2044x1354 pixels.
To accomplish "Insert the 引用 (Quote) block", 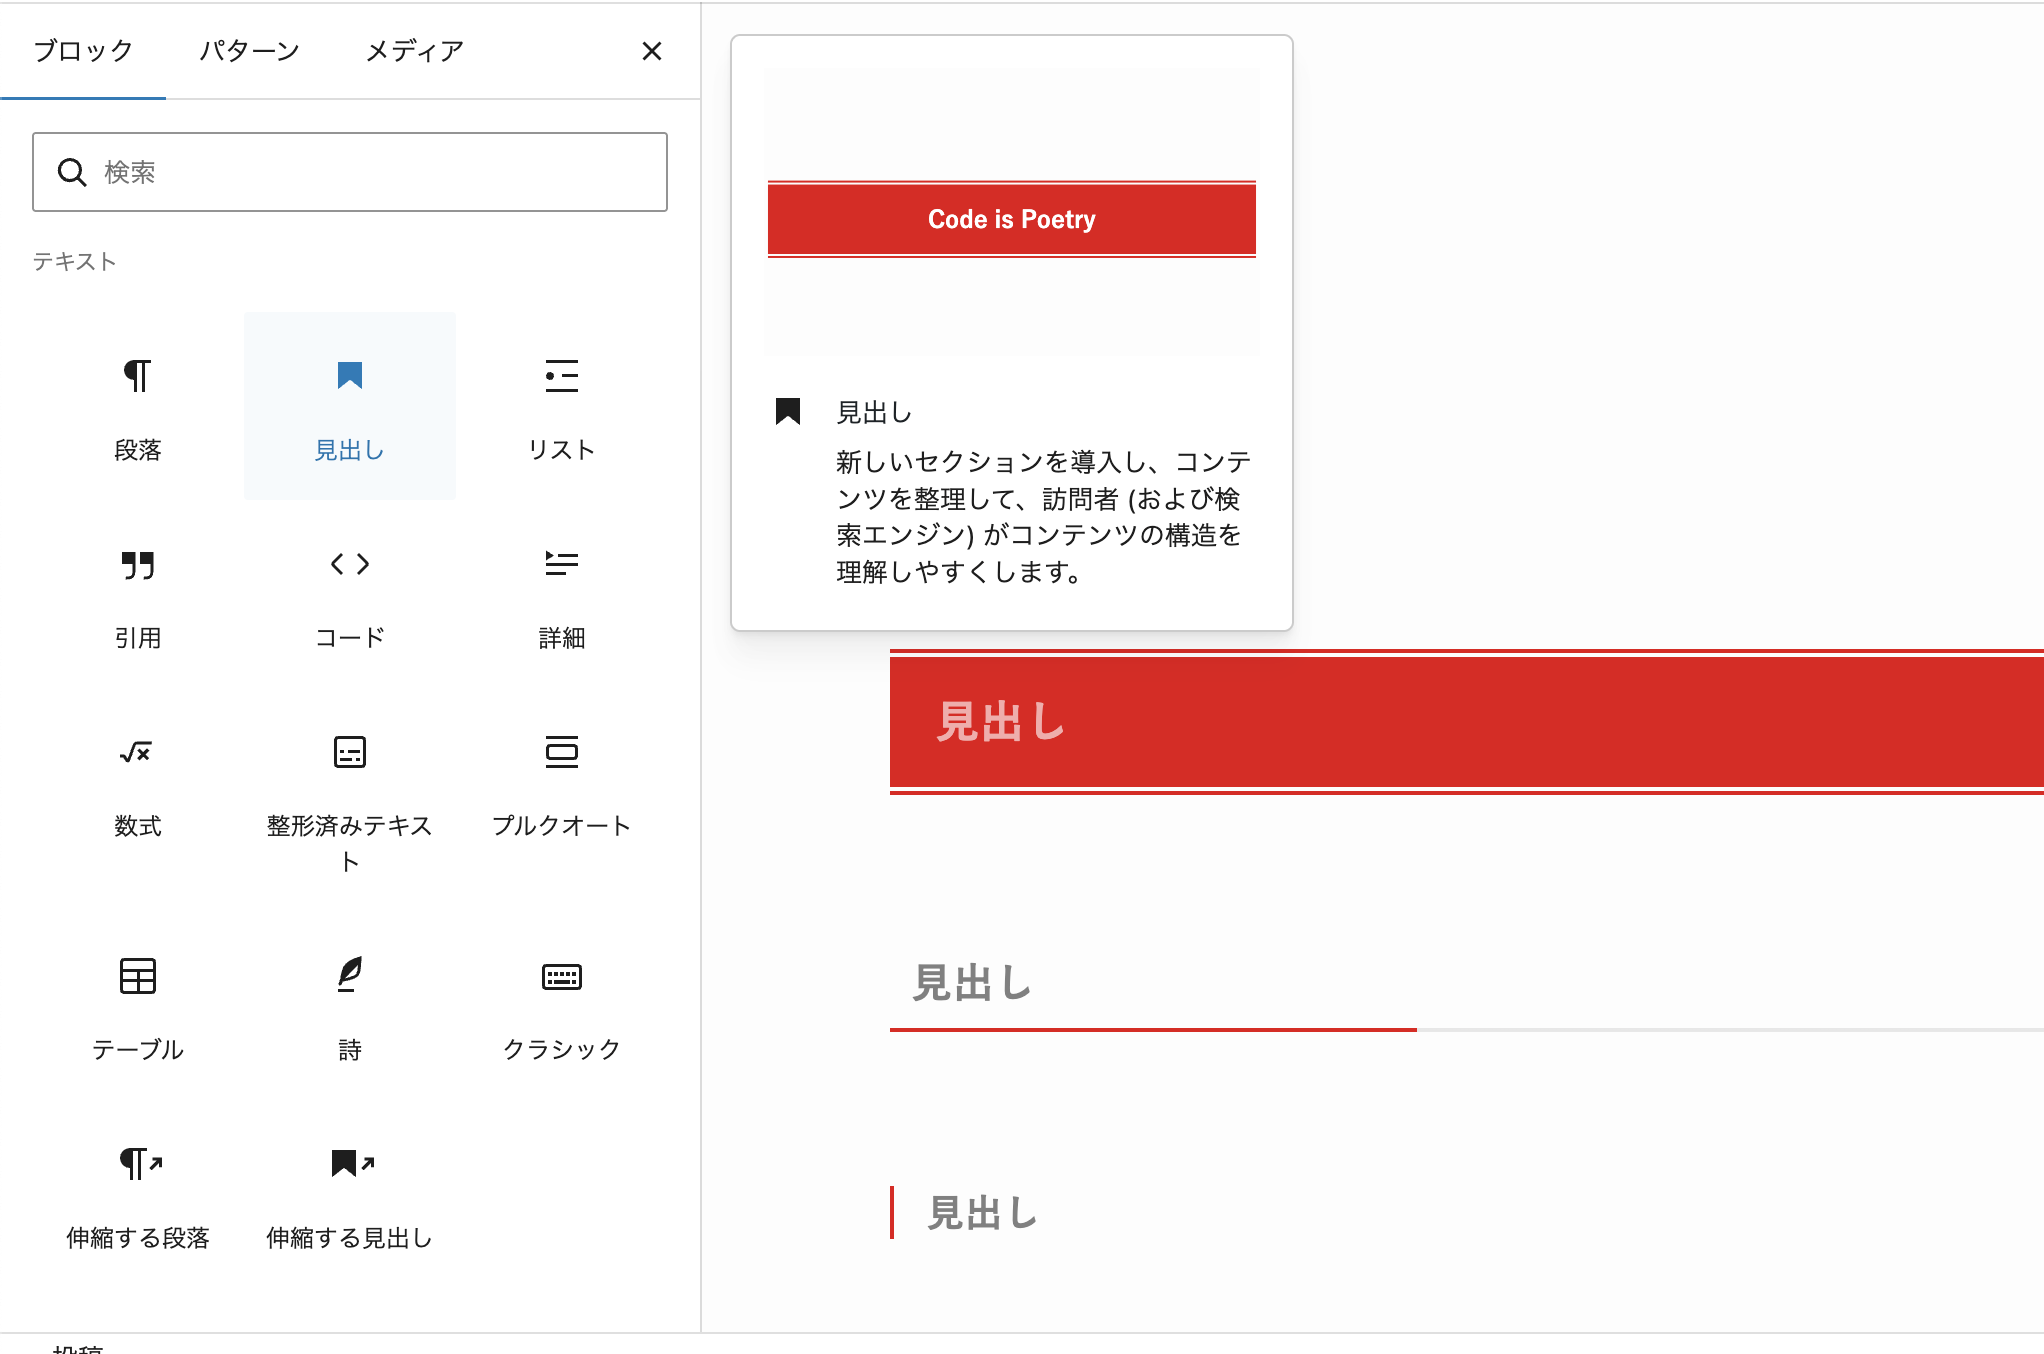I will click(137, 594).
